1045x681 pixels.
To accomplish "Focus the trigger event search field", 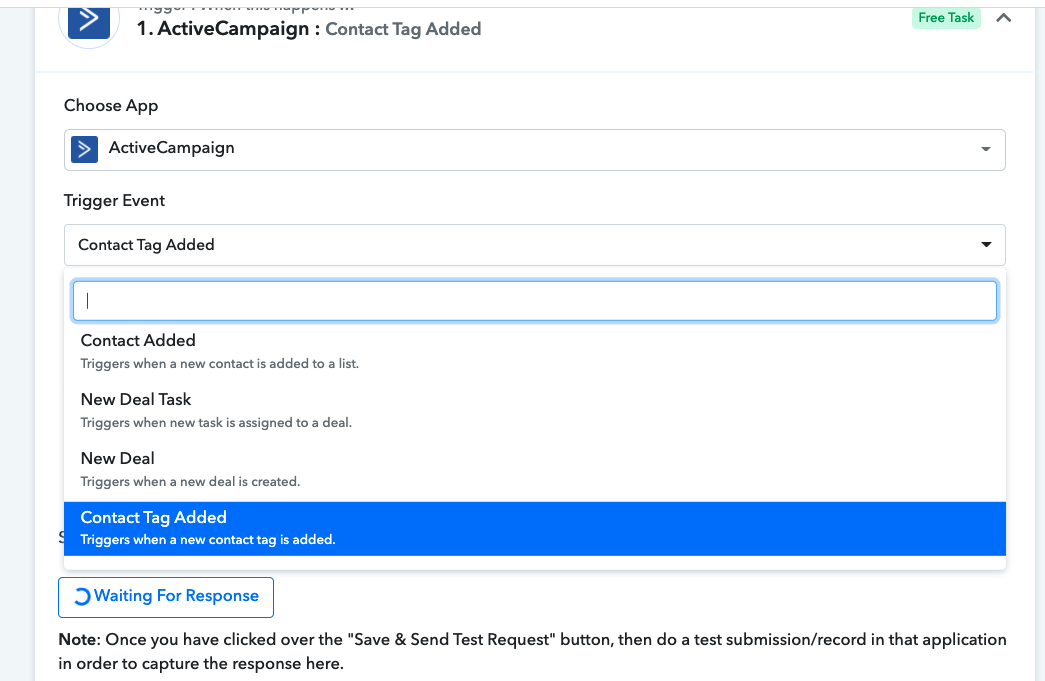I will click(x=534, y=301).
